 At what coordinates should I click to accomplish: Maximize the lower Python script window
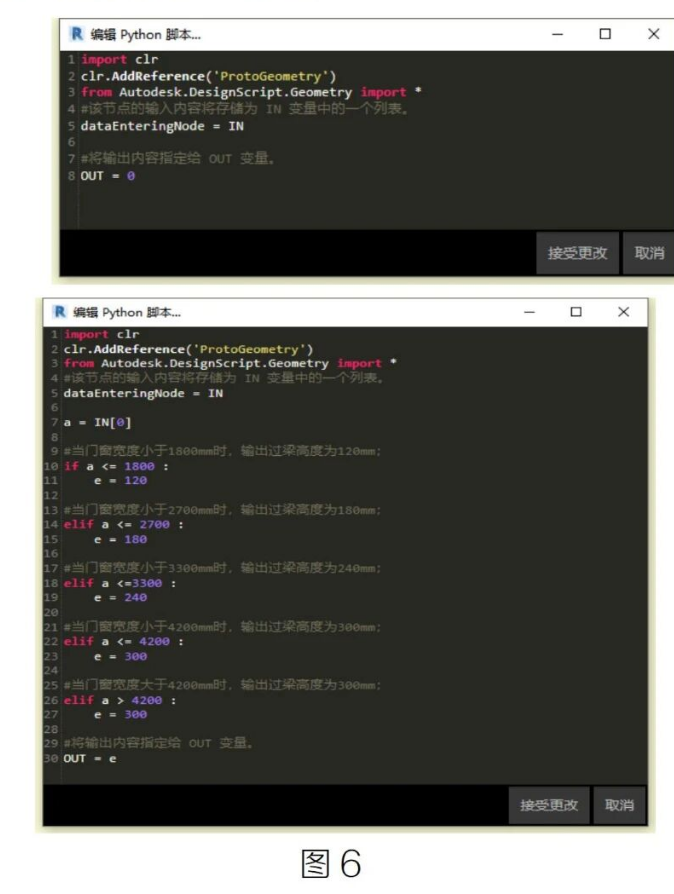click(x=576, y=312)
